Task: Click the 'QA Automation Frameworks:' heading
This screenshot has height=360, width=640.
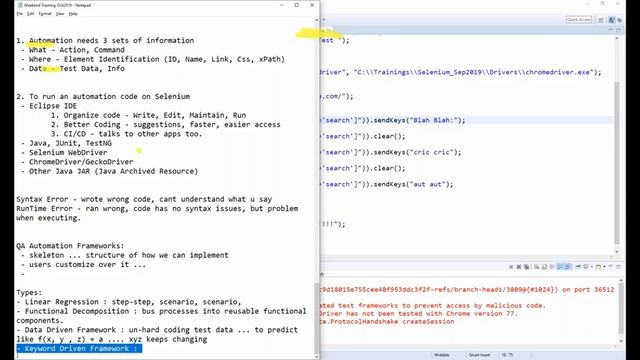Action: [70, 246]
